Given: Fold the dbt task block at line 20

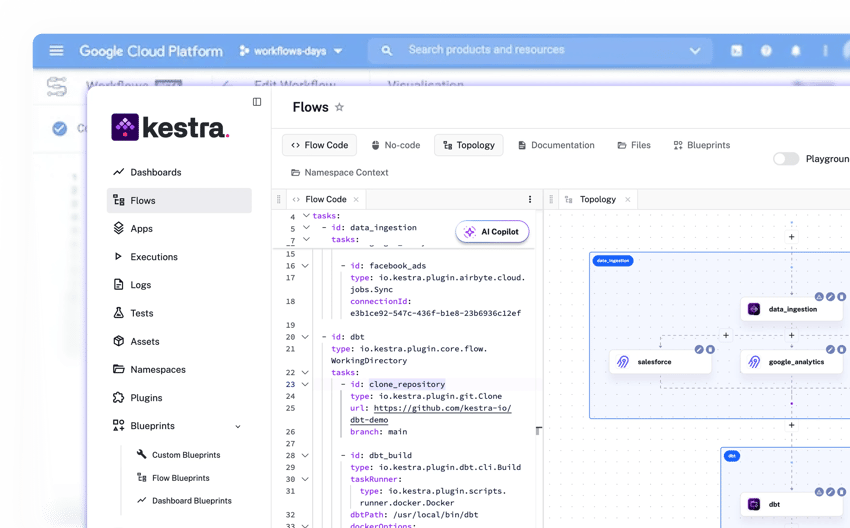Looking at the screenshot, I should click(x=307, y=337).
